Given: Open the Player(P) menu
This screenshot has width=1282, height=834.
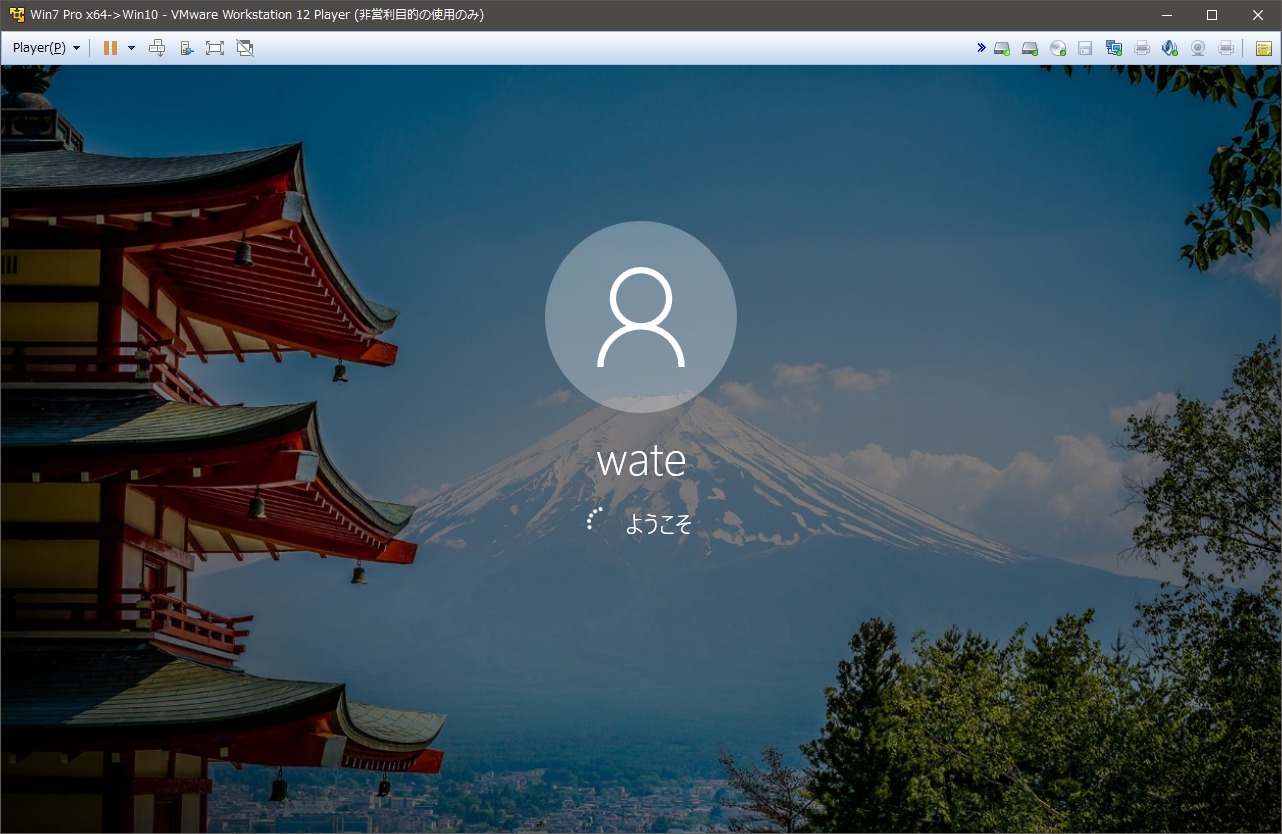Looking at the screenshot, I should 46,48.
